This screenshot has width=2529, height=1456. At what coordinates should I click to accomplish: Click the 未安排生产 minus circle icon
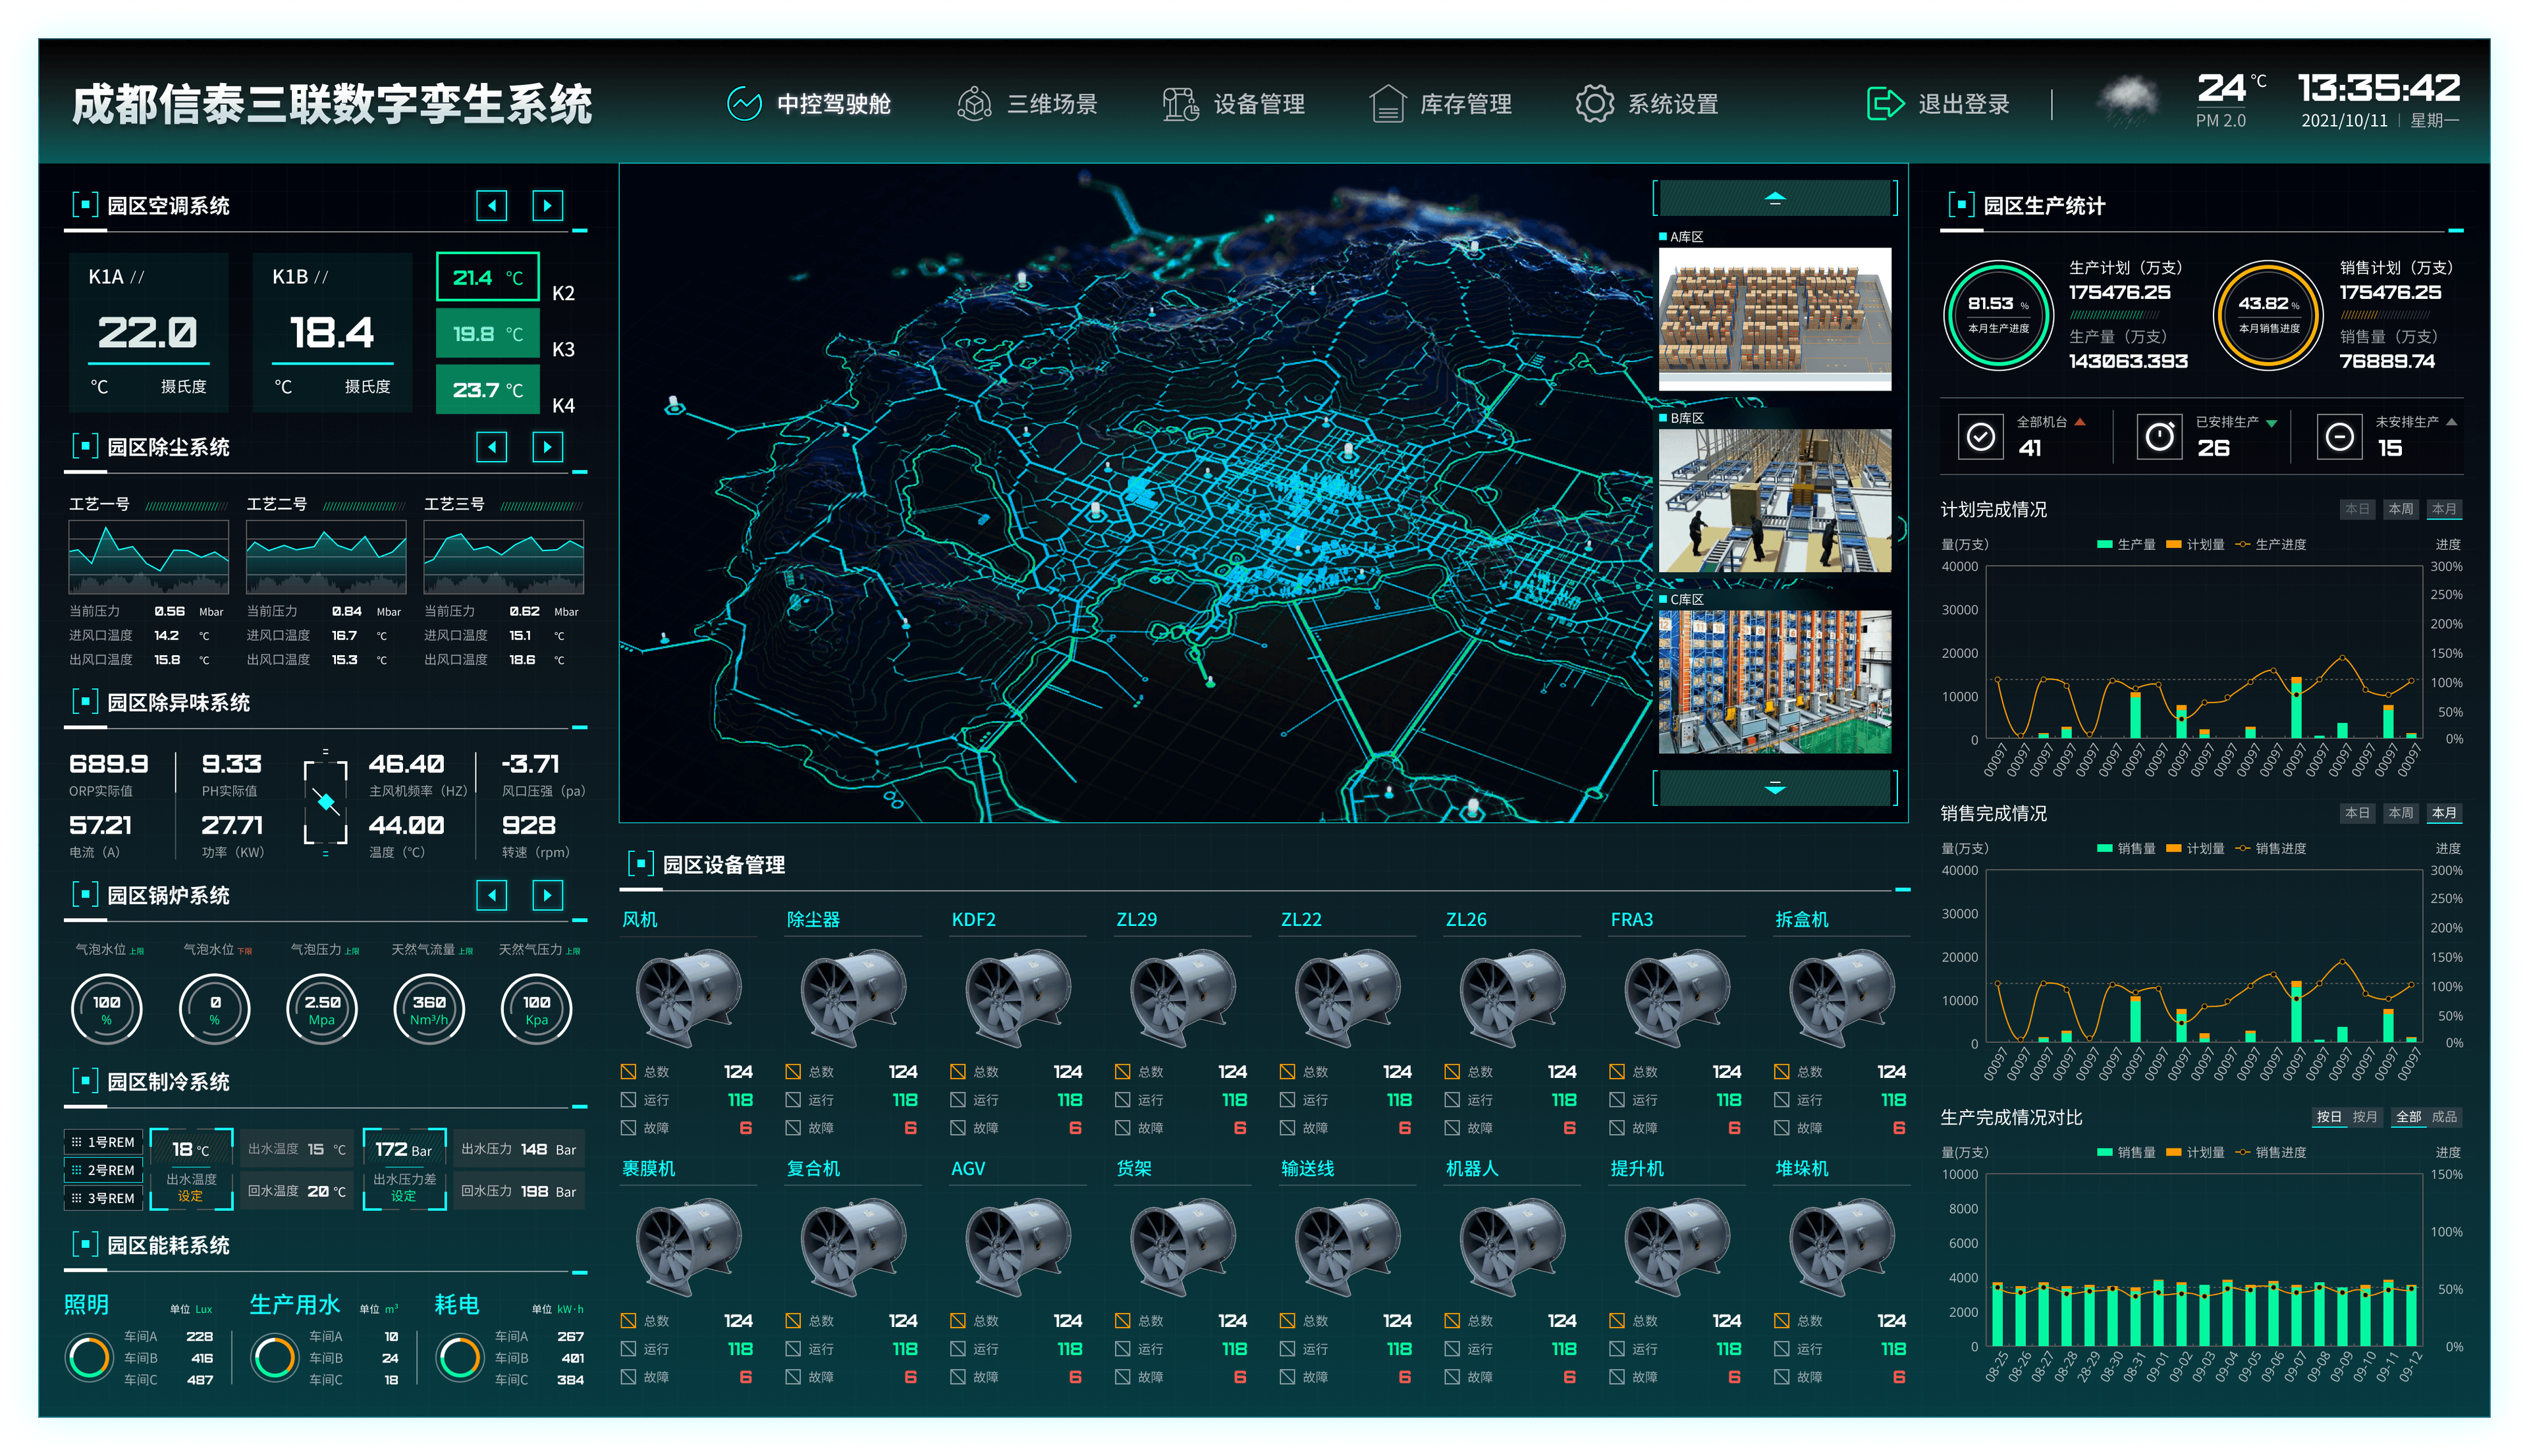(2339, 437)
